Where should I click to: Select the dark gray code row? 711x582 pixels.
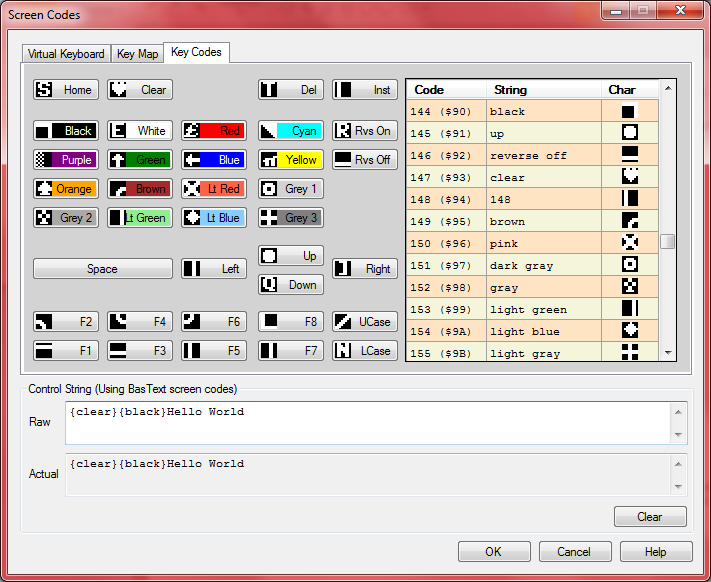[532, 265]
